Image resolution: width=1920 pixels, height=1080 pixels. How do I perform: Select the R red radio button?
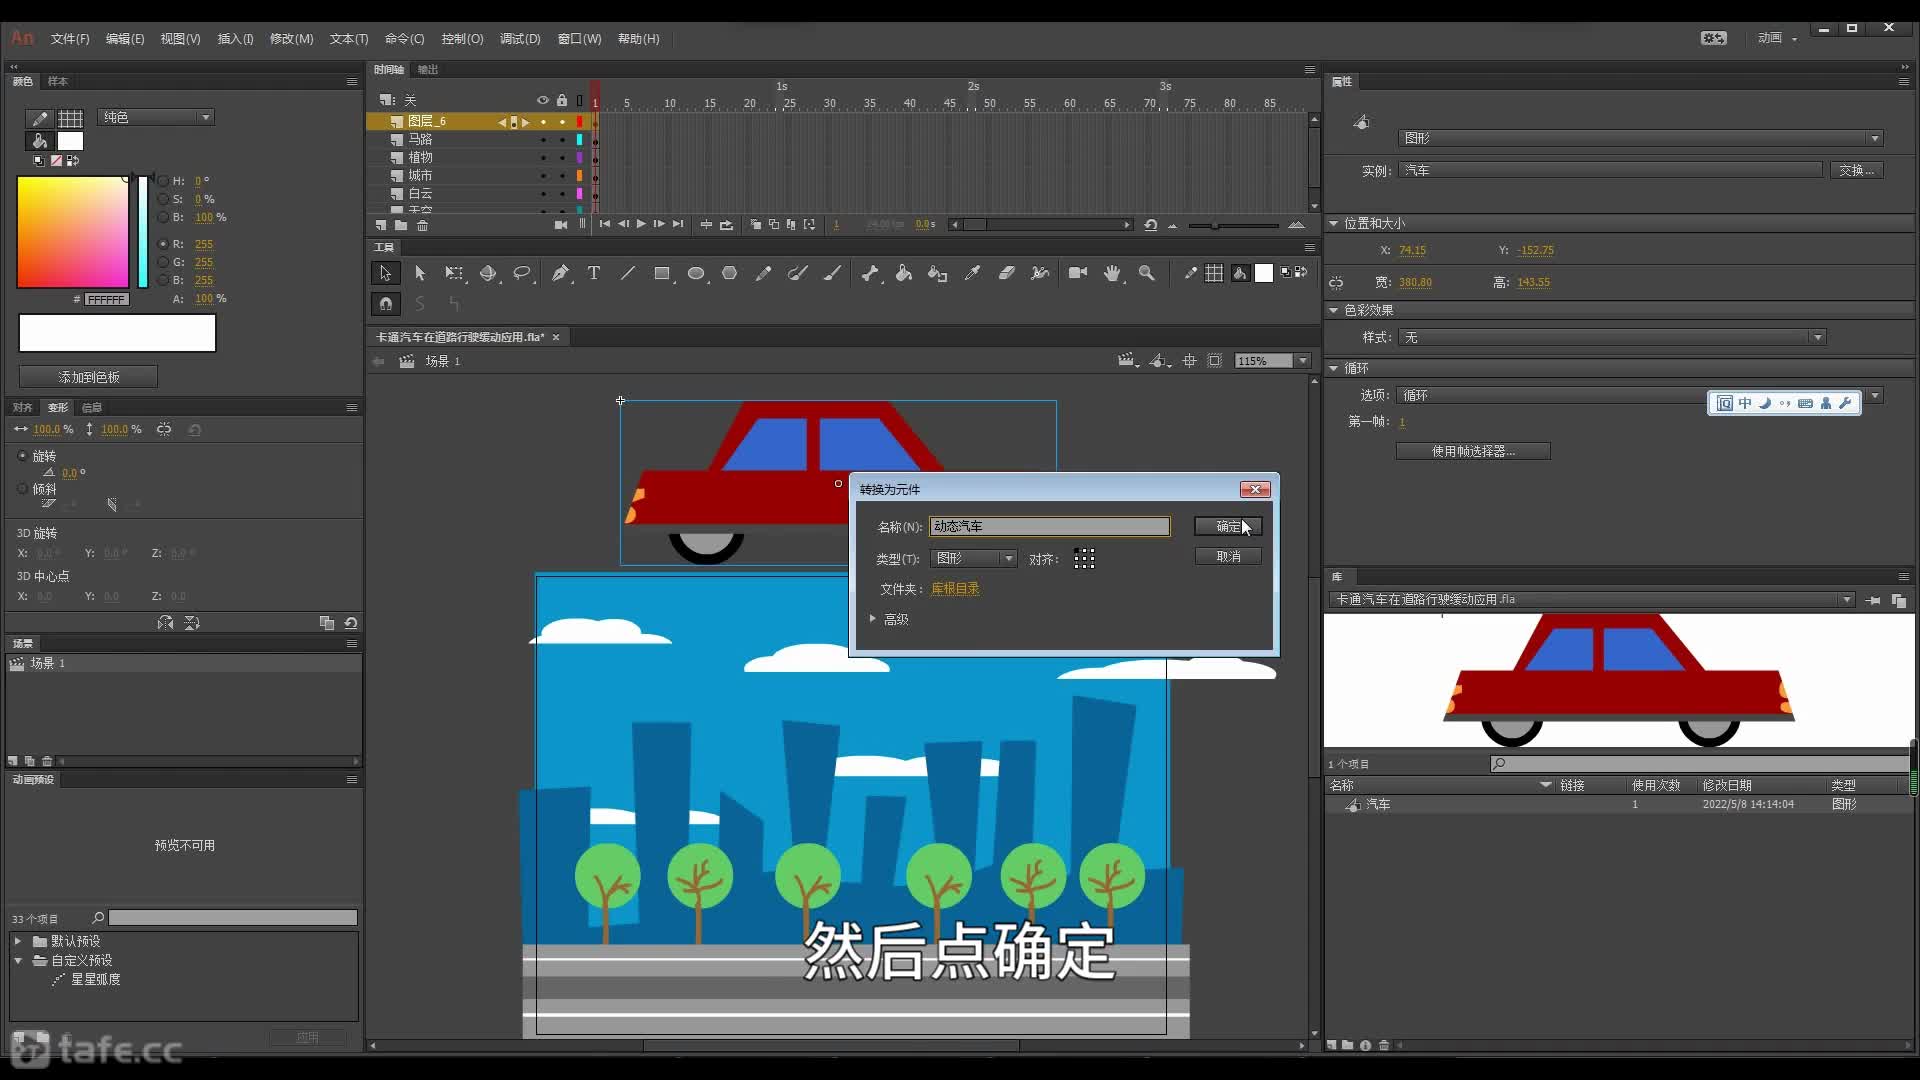163,244
